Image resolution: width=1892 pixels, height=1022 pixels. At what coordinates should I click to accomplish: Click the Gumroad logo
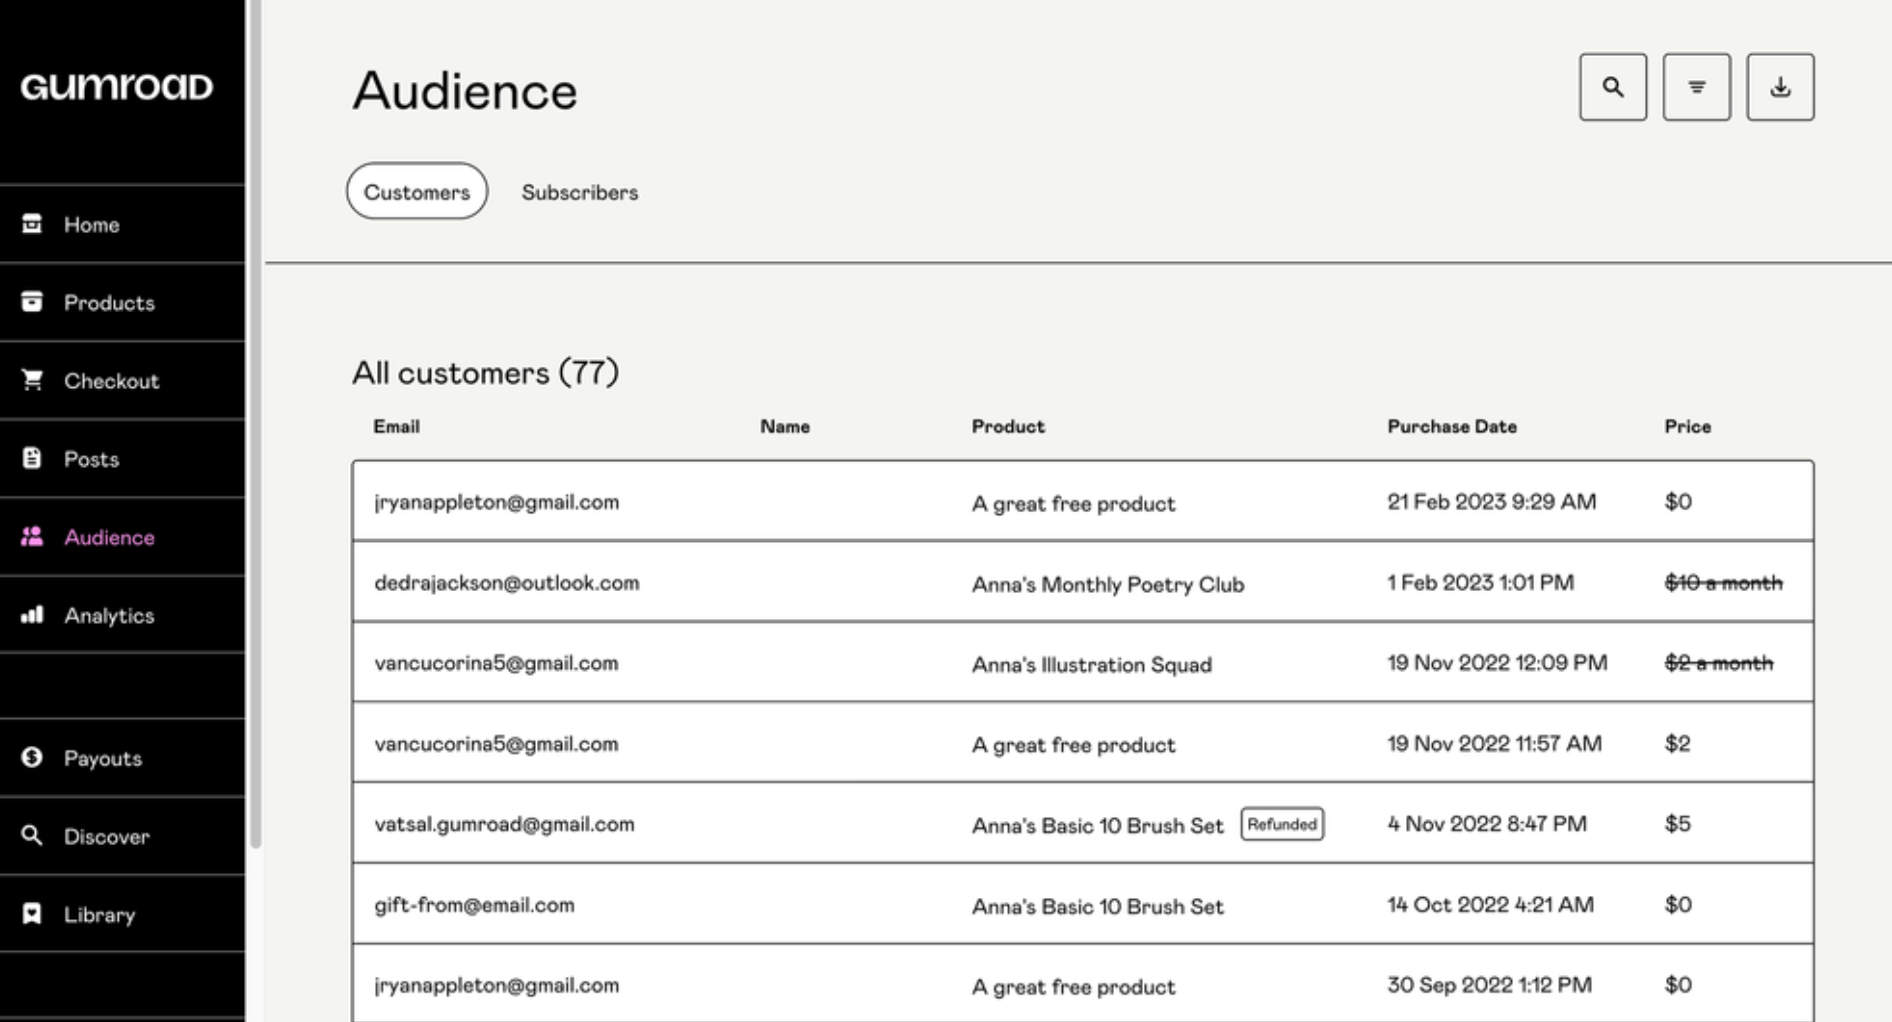pos(117,87)
